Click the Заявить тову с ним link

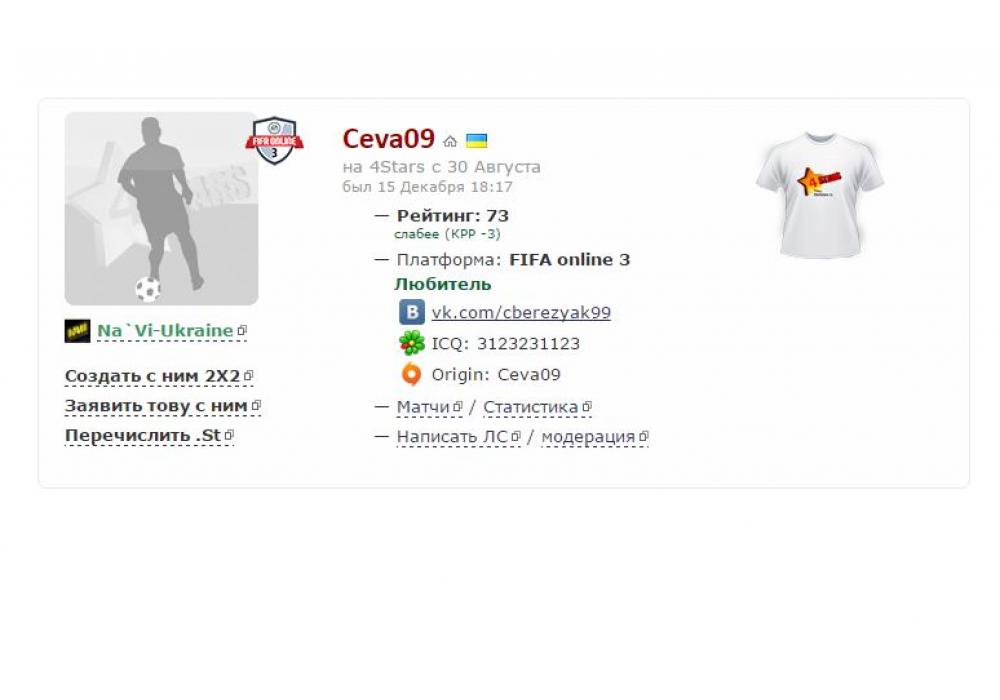tap(156, 406)
